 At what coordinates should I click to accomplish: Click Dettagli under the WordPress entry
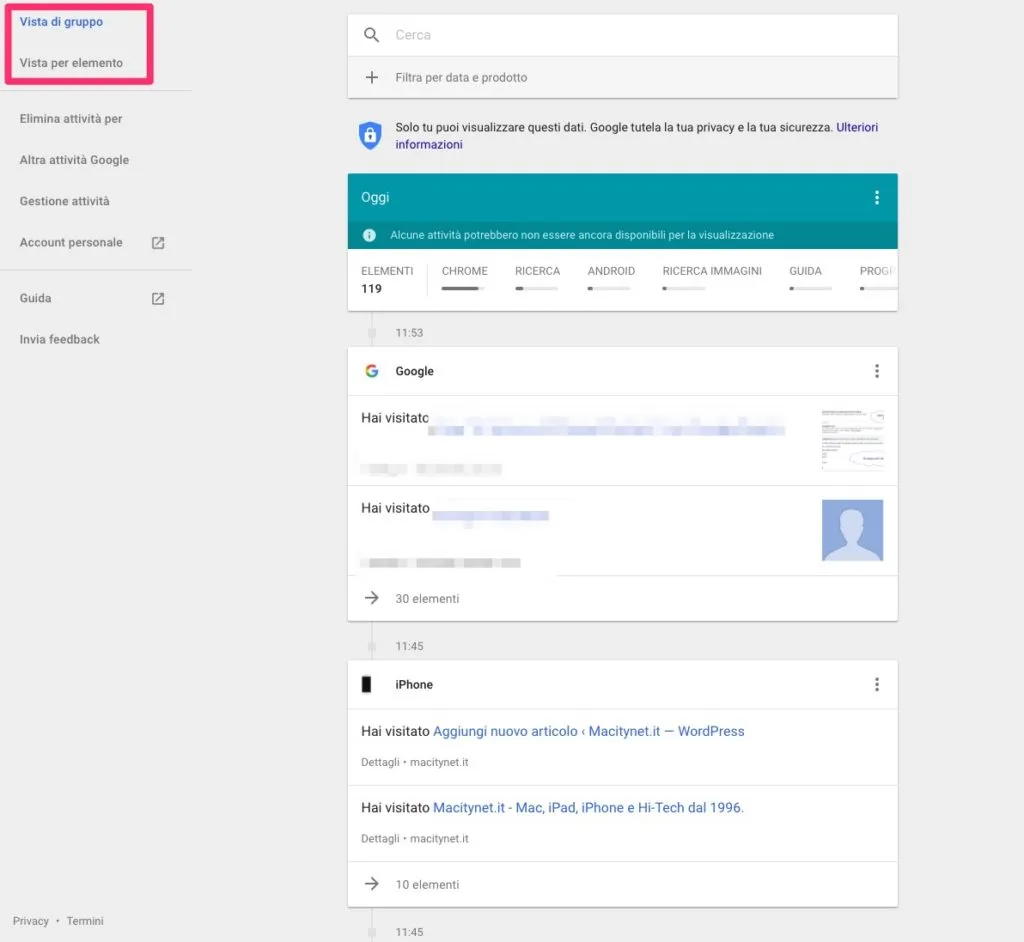pos(380,762)
